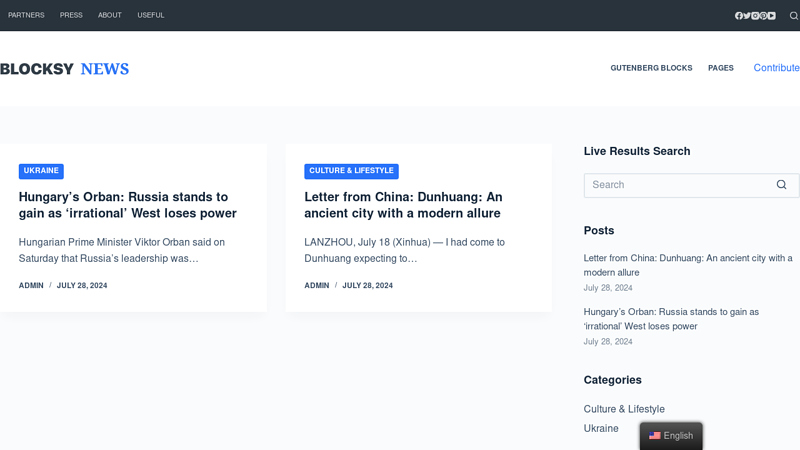Click 'JULY 28, 2024' on Orban card
Viewport: 800px width, 450px height.
click(82, 286)
